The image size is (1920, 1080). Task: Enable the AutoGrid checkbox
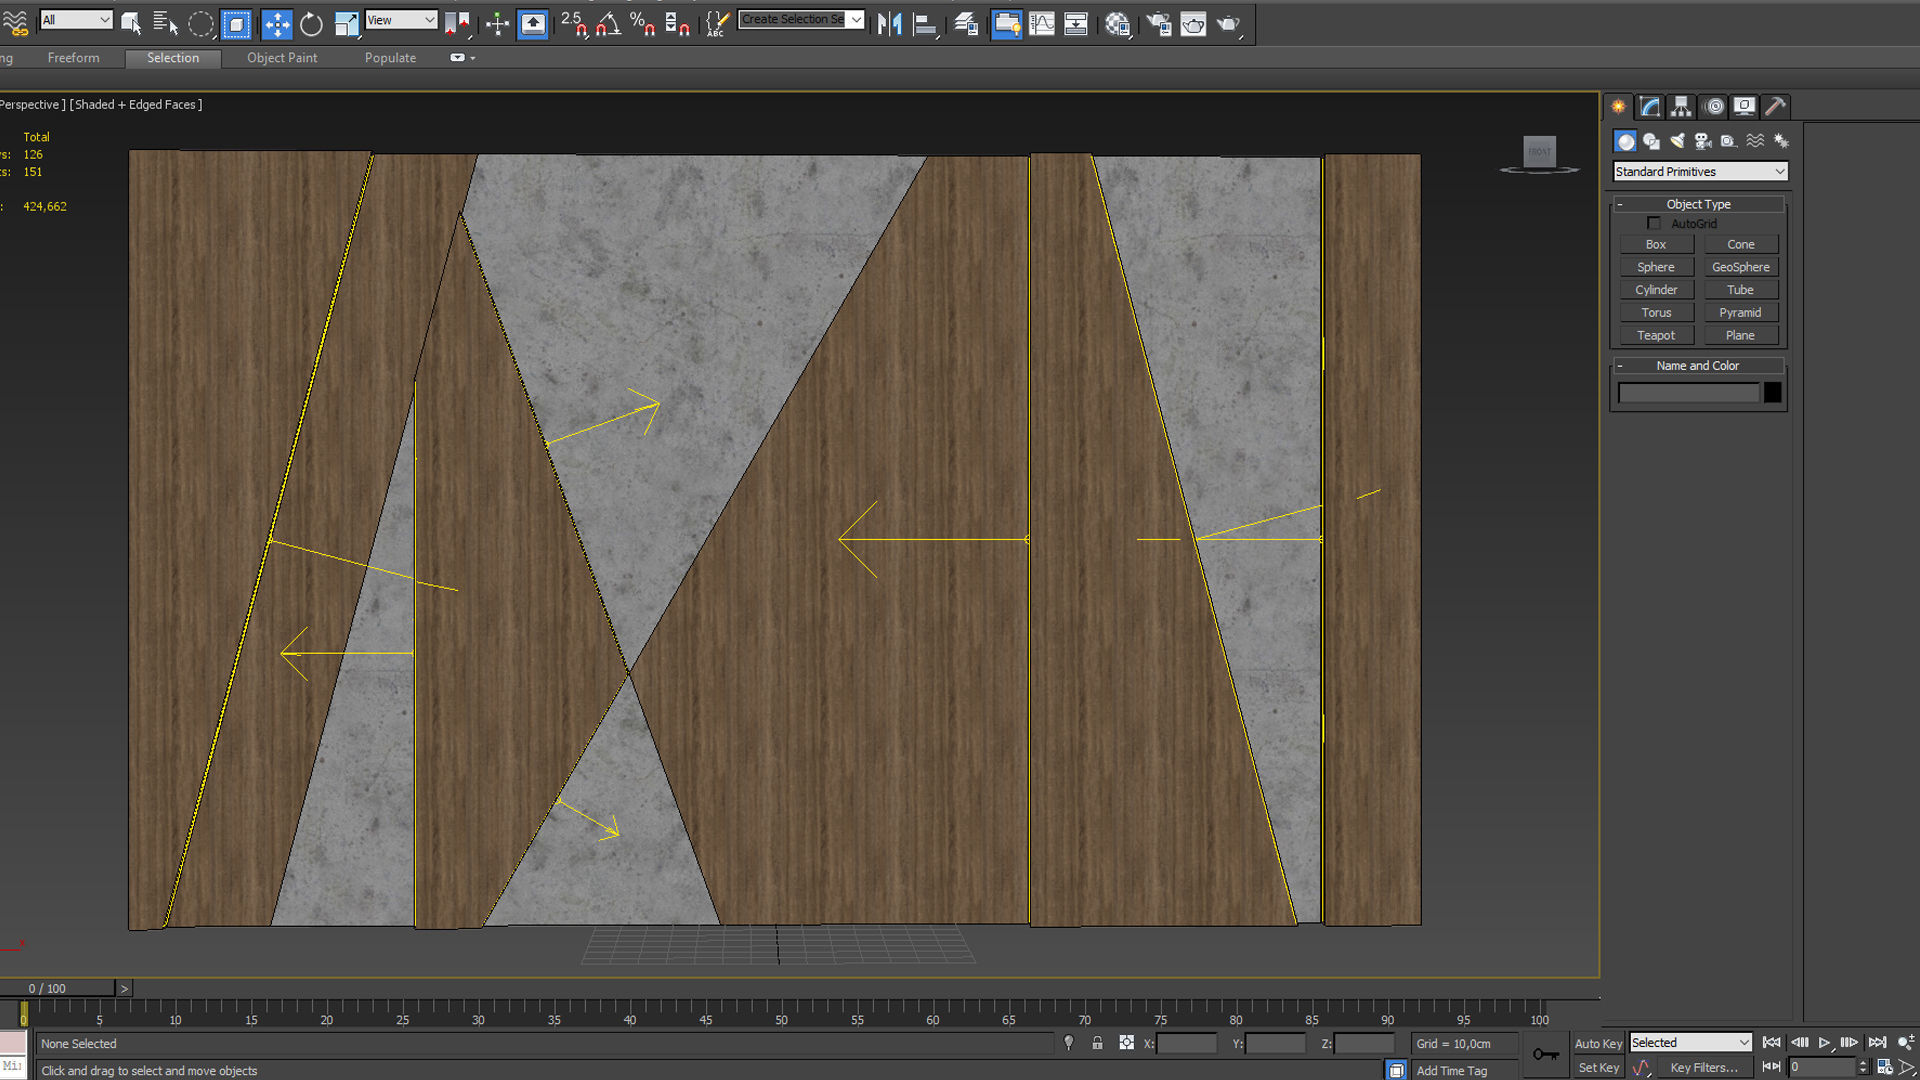click(x=1654, y=223)
